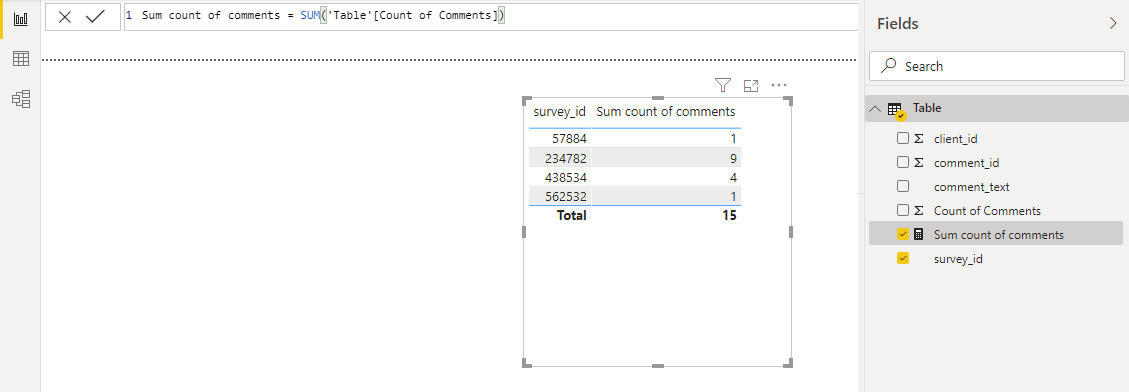This screenshot has width=1129, height=392.
Task: Click sigma icon beside Count of Comments
Action: [x=919, y=210]
